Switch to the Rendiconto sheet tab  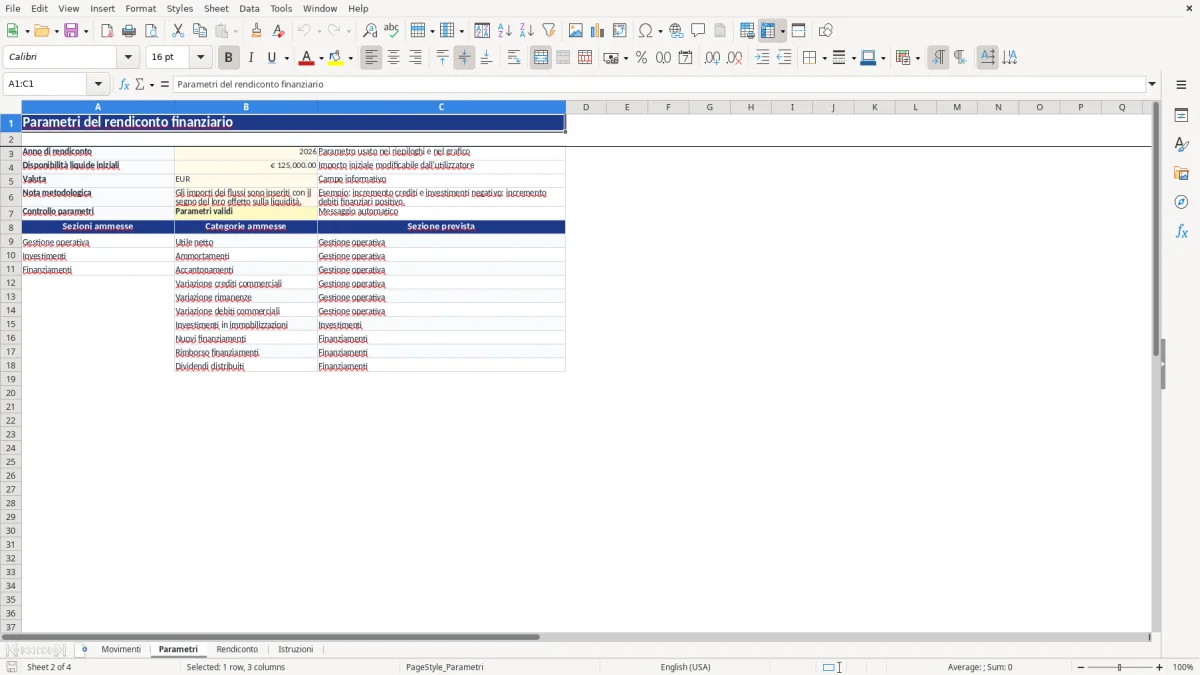(x=237, y=650)
